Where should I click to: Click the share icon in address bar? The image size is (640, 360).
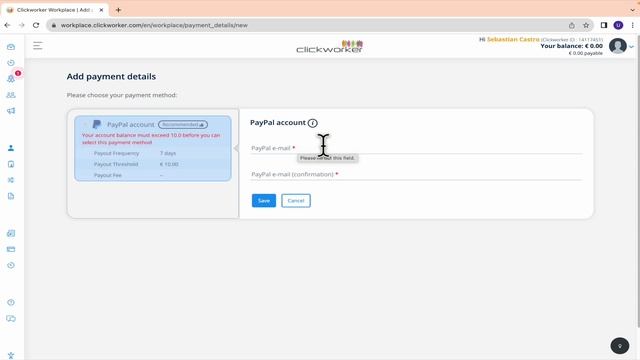click(572, 25)
